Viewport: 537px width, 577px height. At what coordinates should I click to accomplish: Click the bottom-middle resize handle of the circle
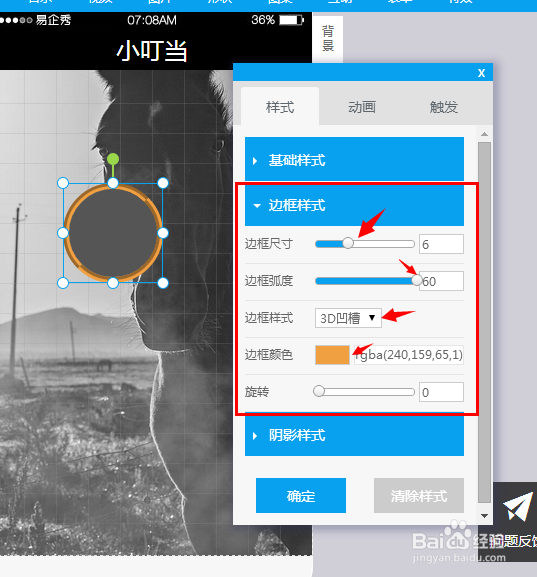(113, 283)
